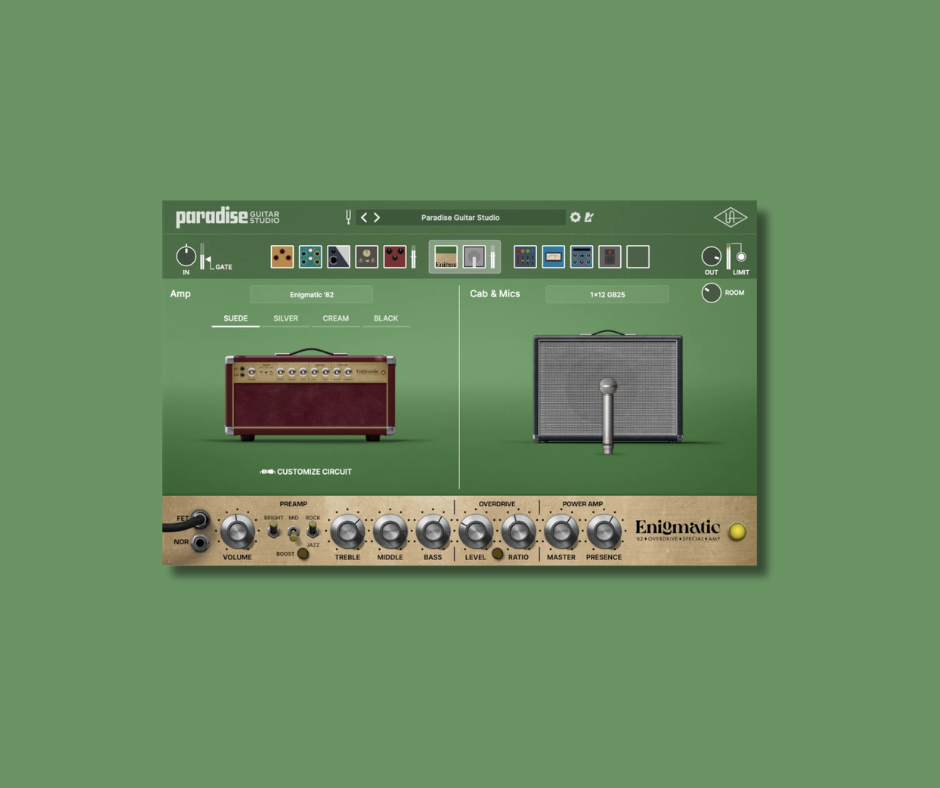Click the overdrive RATIO knob

(518, 531)
